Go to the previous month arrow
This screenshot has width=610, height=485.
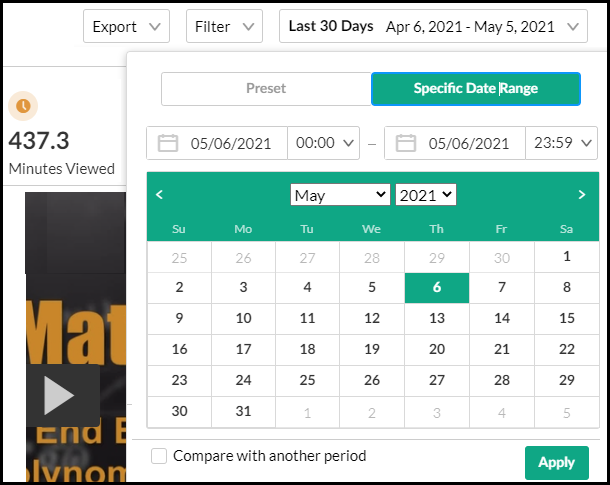160,195
